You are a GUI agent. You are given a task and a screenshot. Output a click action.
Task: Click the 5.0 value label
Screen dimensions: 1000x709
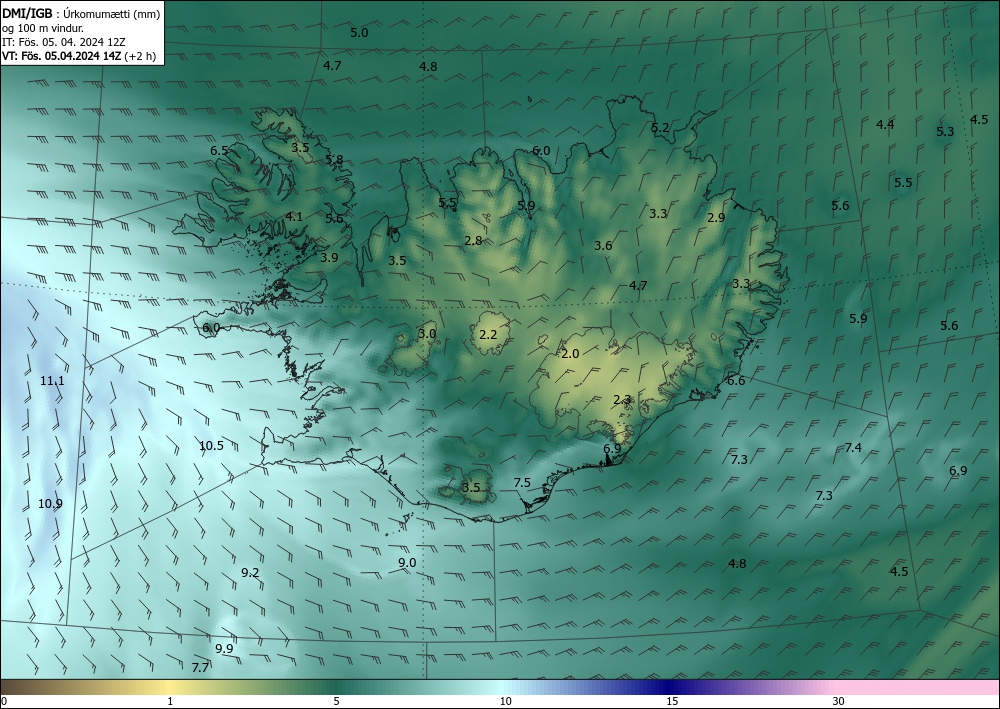tap(360, 33)
